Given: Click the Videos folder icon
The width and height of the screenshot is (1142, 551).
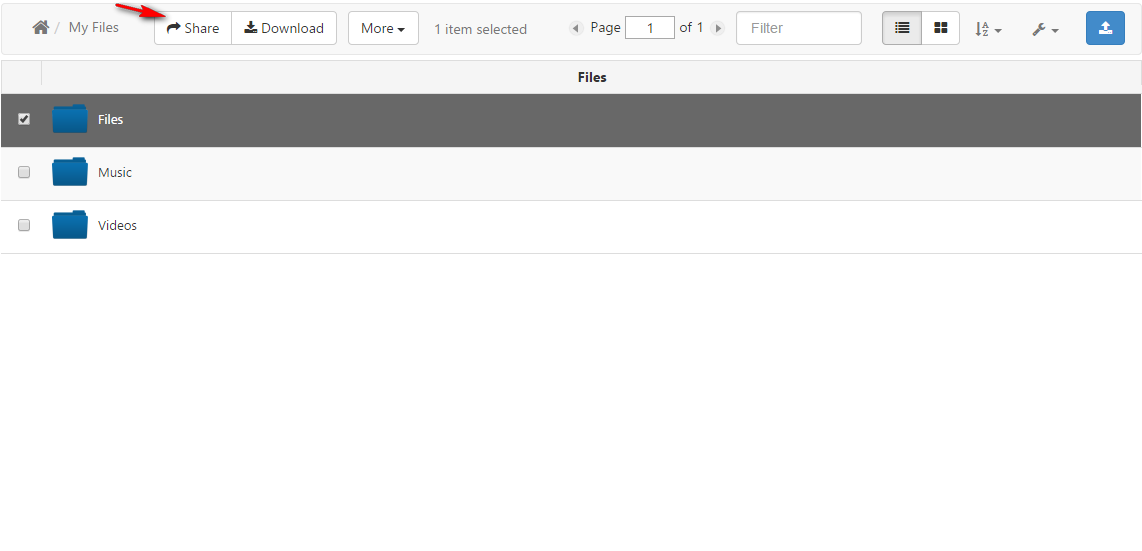Looking at the screenshot, I should pyautogui.click(x=70, y=225).
